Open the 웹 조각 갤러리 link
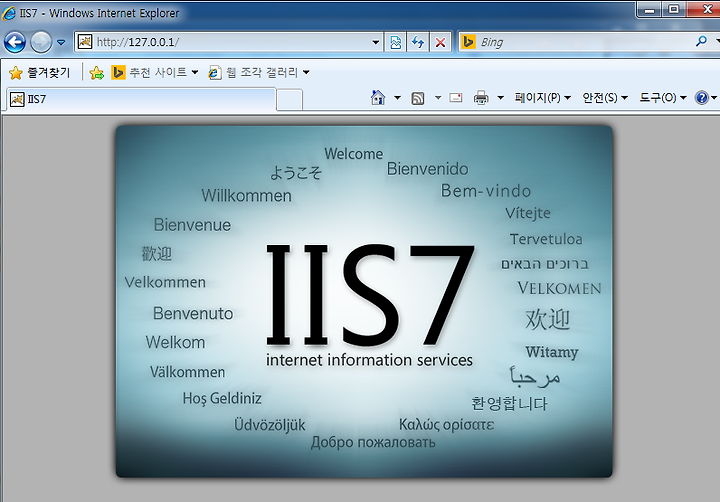Image resolution: width=720 pixels, height=502 pixels. click(253, 73)
